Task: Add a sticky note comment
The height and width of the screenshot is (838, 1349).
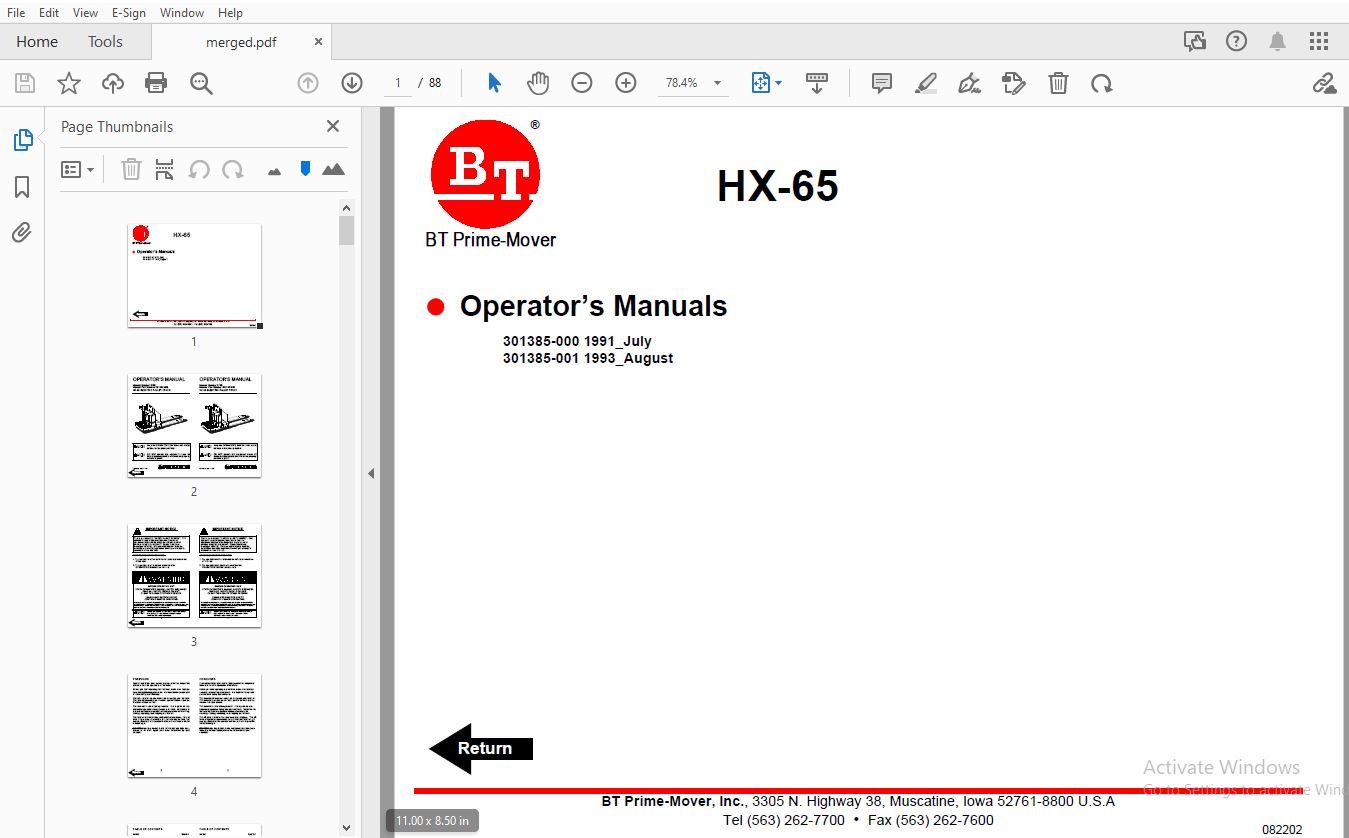Action: coord(882,83)
